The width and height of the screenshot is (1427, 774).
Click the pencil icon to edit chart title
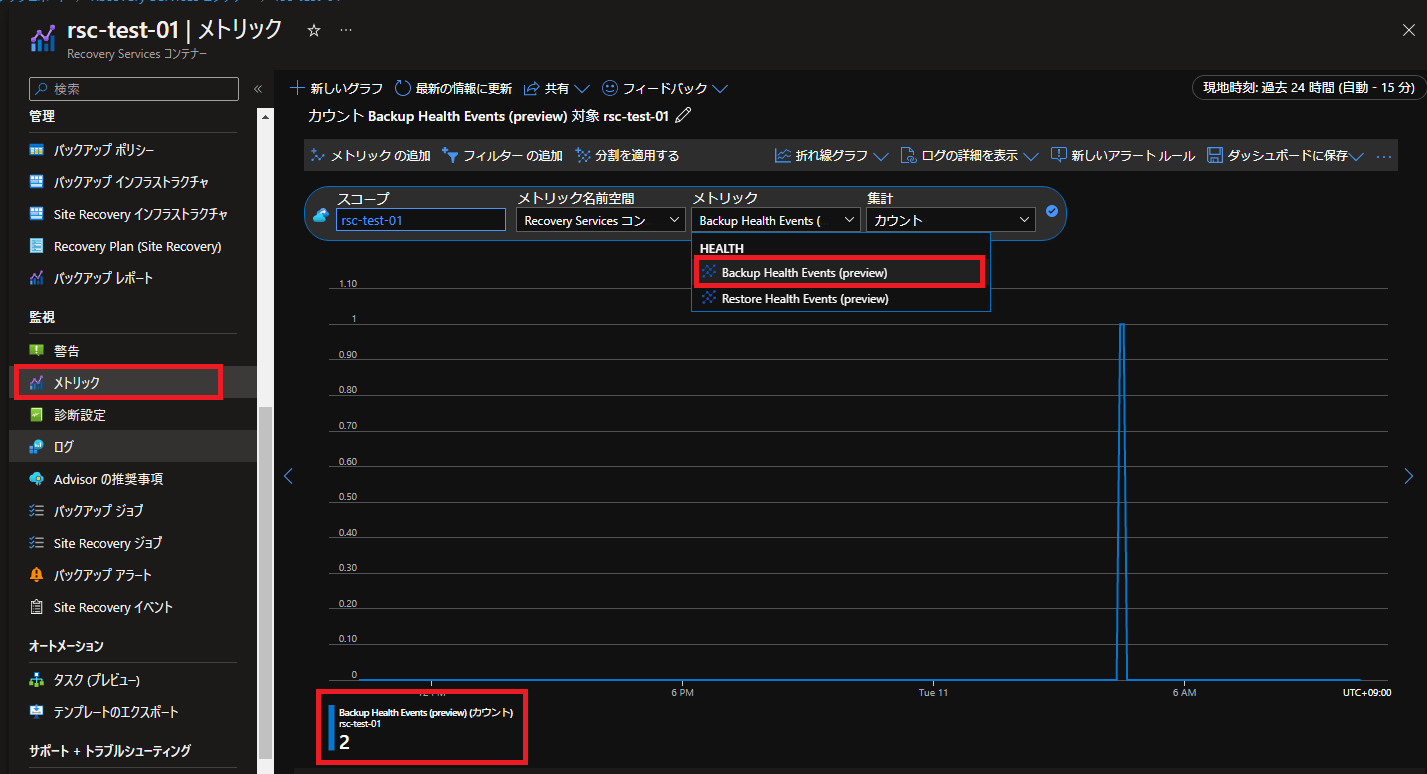[683, 116]
